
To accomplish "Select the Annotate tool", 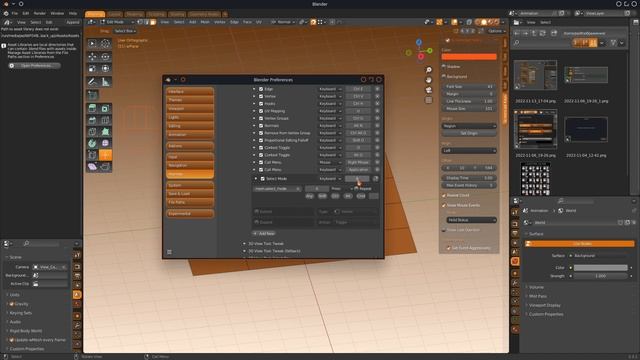I will [93, 82].
